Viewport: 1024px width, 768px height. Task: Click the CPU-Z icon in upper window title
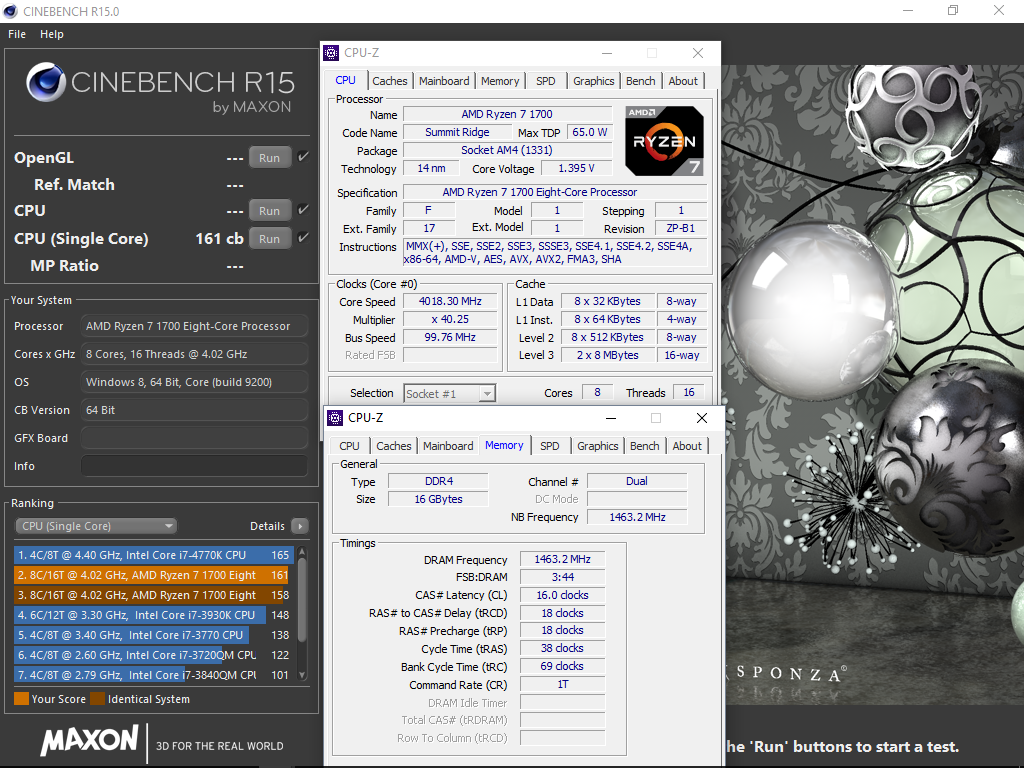pyautogui.click(x=331, y=53)
